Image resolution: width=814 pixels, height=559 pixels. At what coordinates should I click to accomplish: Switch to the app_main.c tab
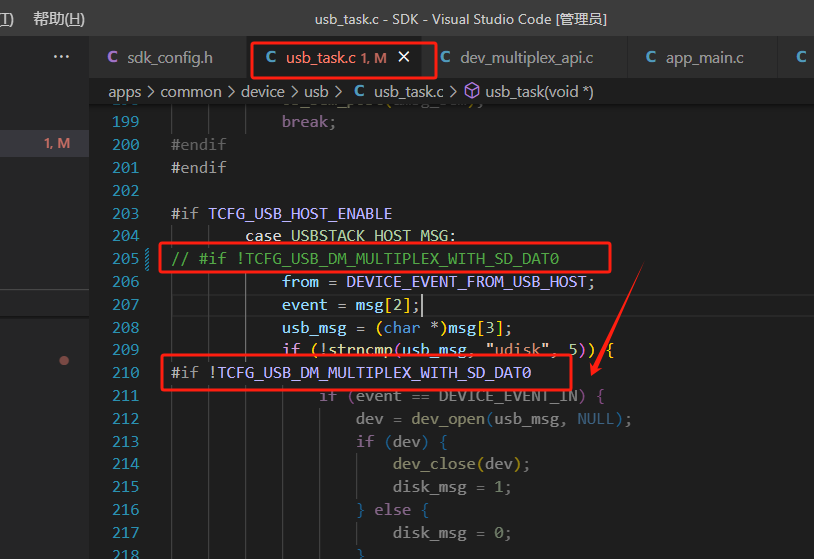[x=704, y=58]
